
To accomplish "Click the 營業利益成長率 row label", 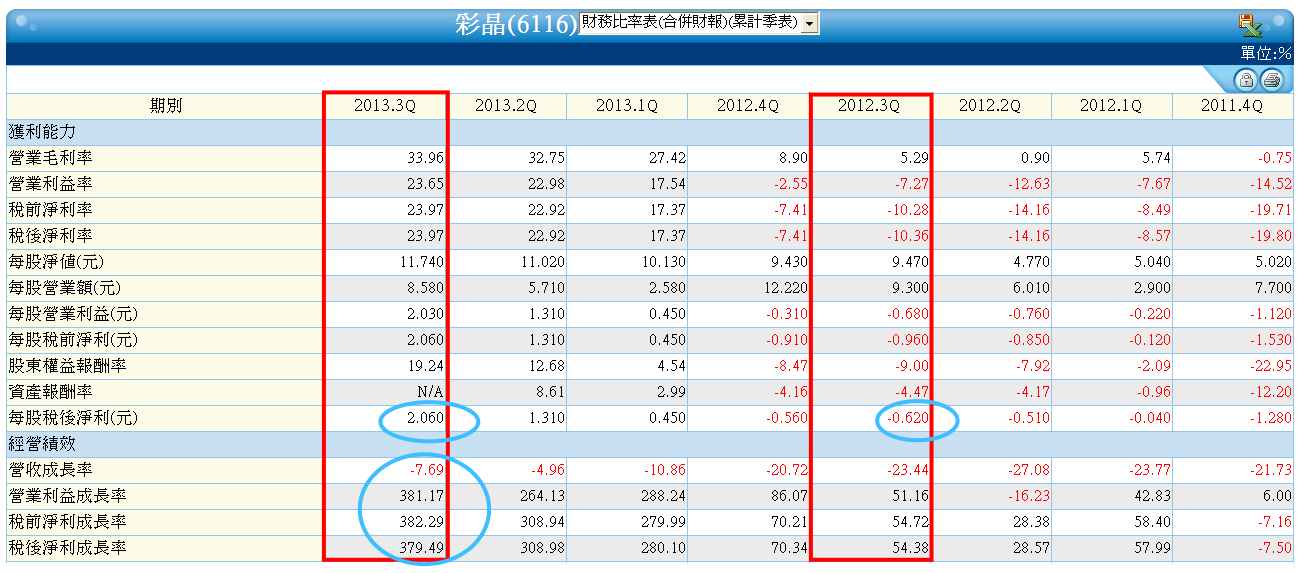I will click(x=67, y=495).
